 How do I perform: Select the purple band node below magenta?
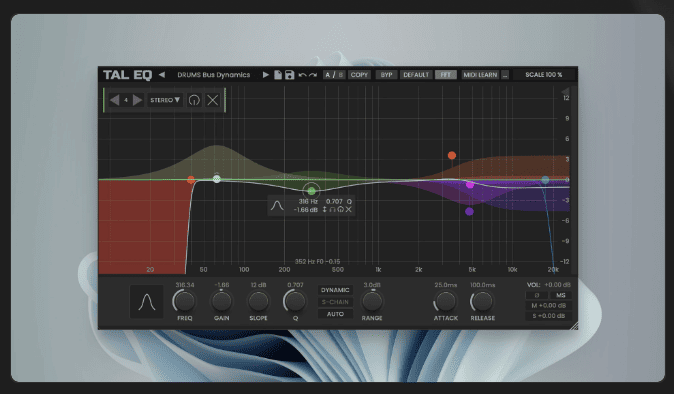point(469,211)
